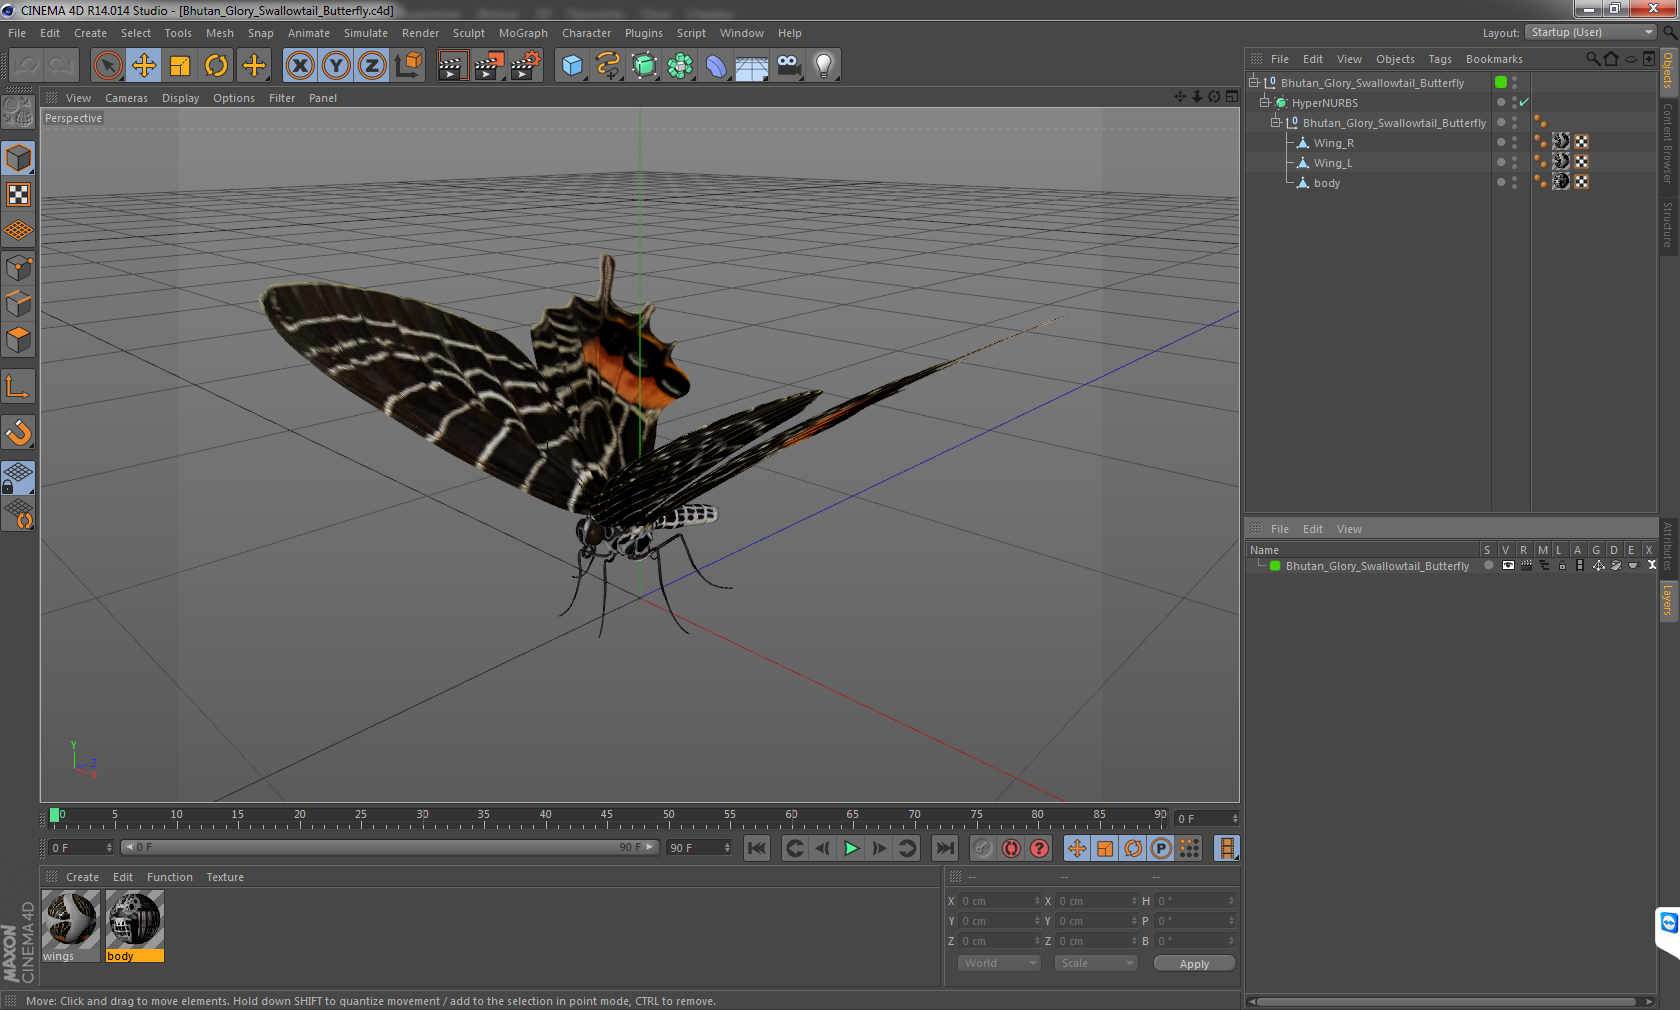This screenshot has height=1010, width=1680.
Task: Click the Apply button
Action: coord(1194,963)
